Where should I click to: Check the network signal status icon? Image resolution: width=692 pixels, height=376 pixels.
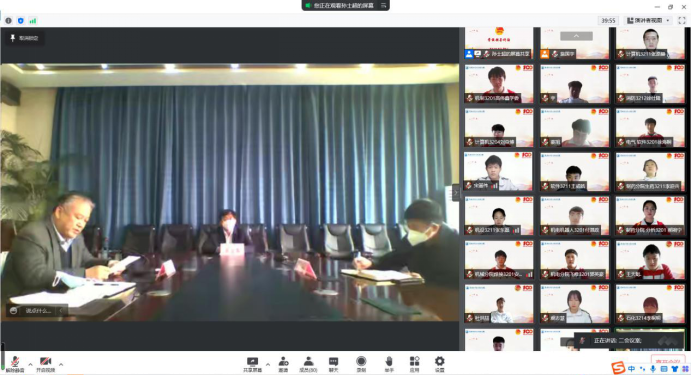(x=33, y=21)
